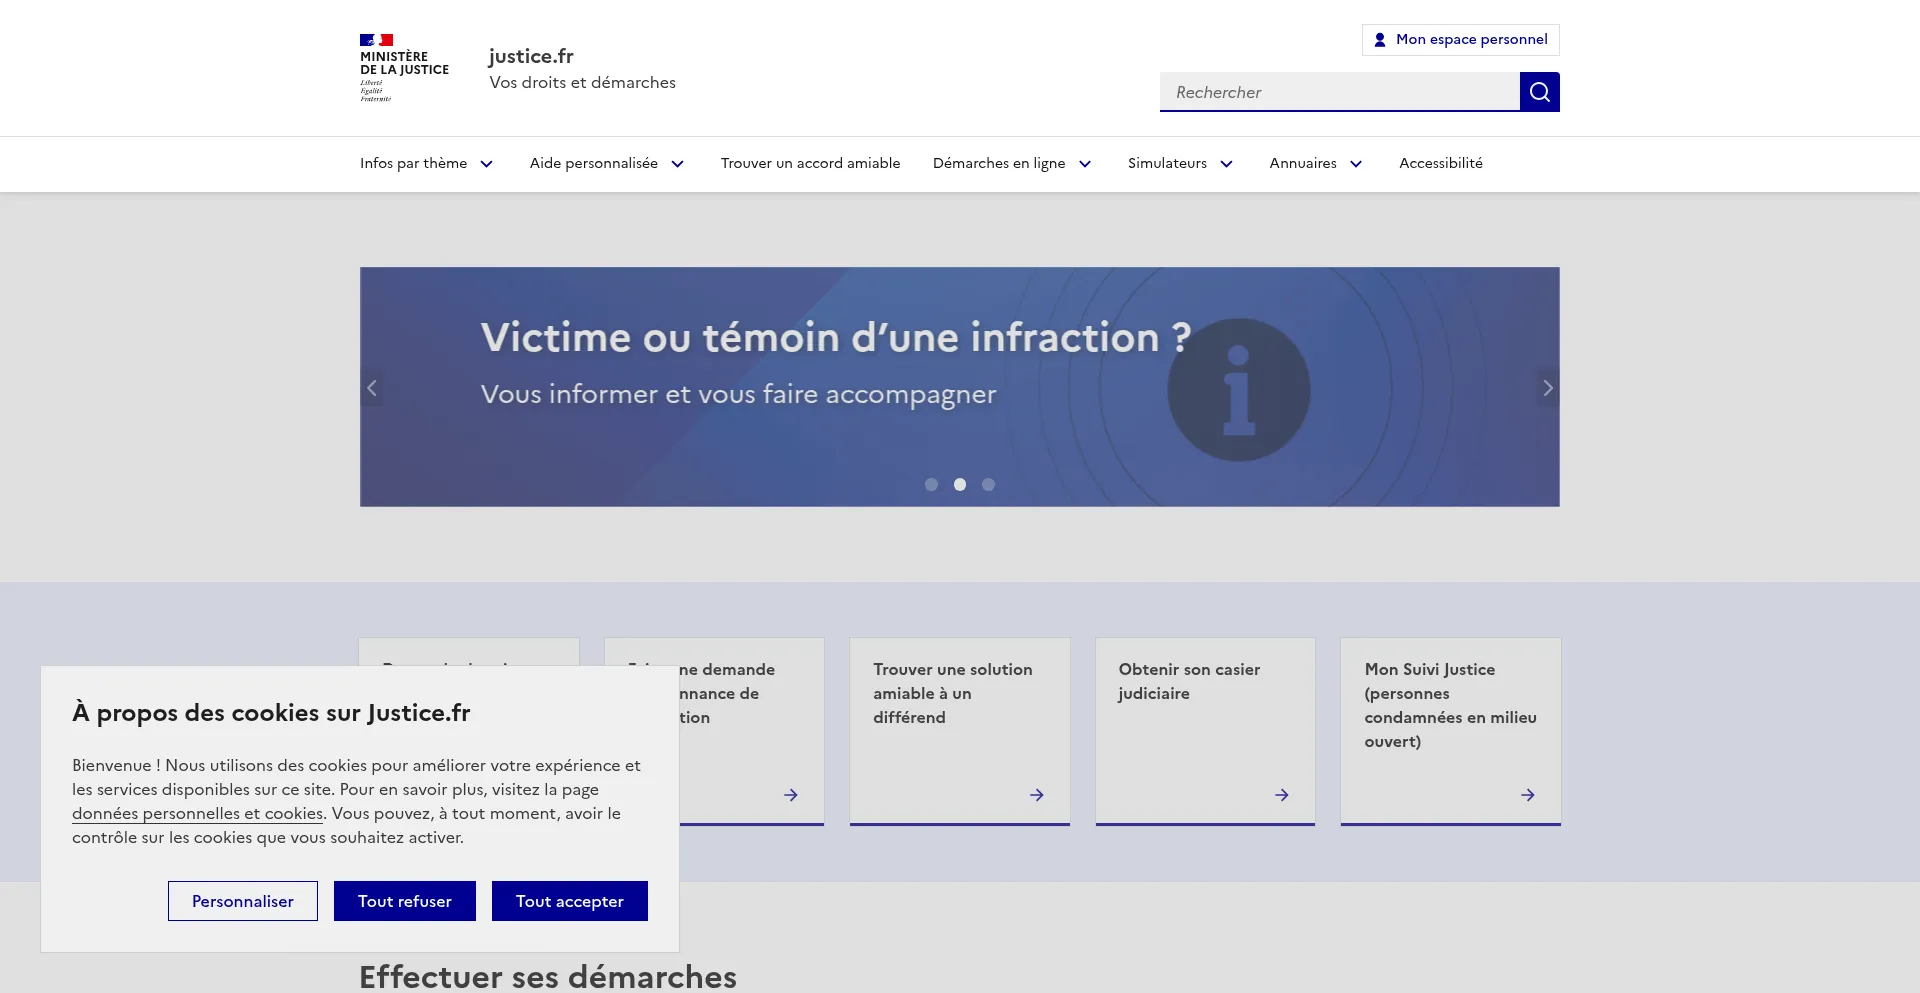This screenshot has width=1920, height=993.
Task: Open Trouver un accord amiable menu item
Action: [810, 164]
